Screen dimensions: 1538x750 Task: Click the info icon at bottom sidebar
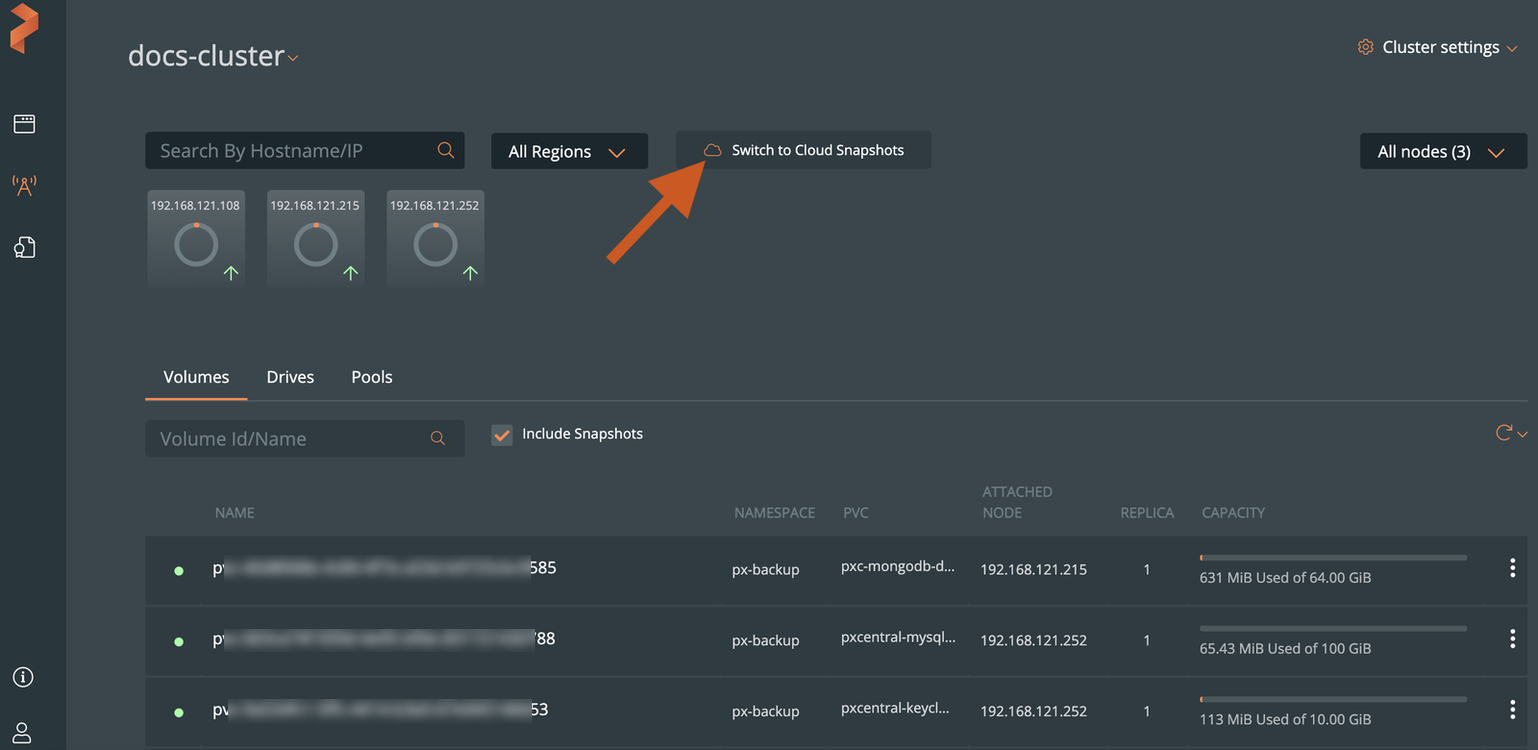[23, 677]
